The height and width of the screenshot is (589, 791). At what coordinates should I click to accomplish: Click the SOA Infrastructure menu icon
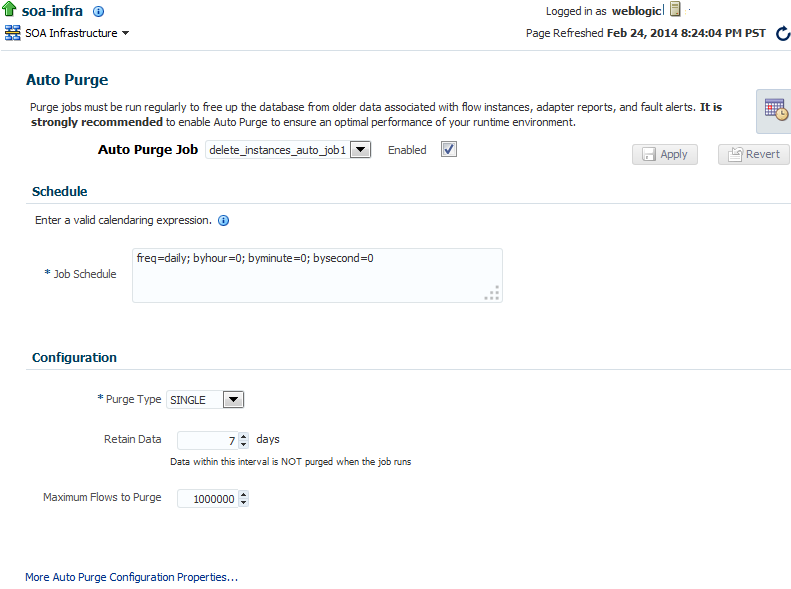tap(12, 33)
